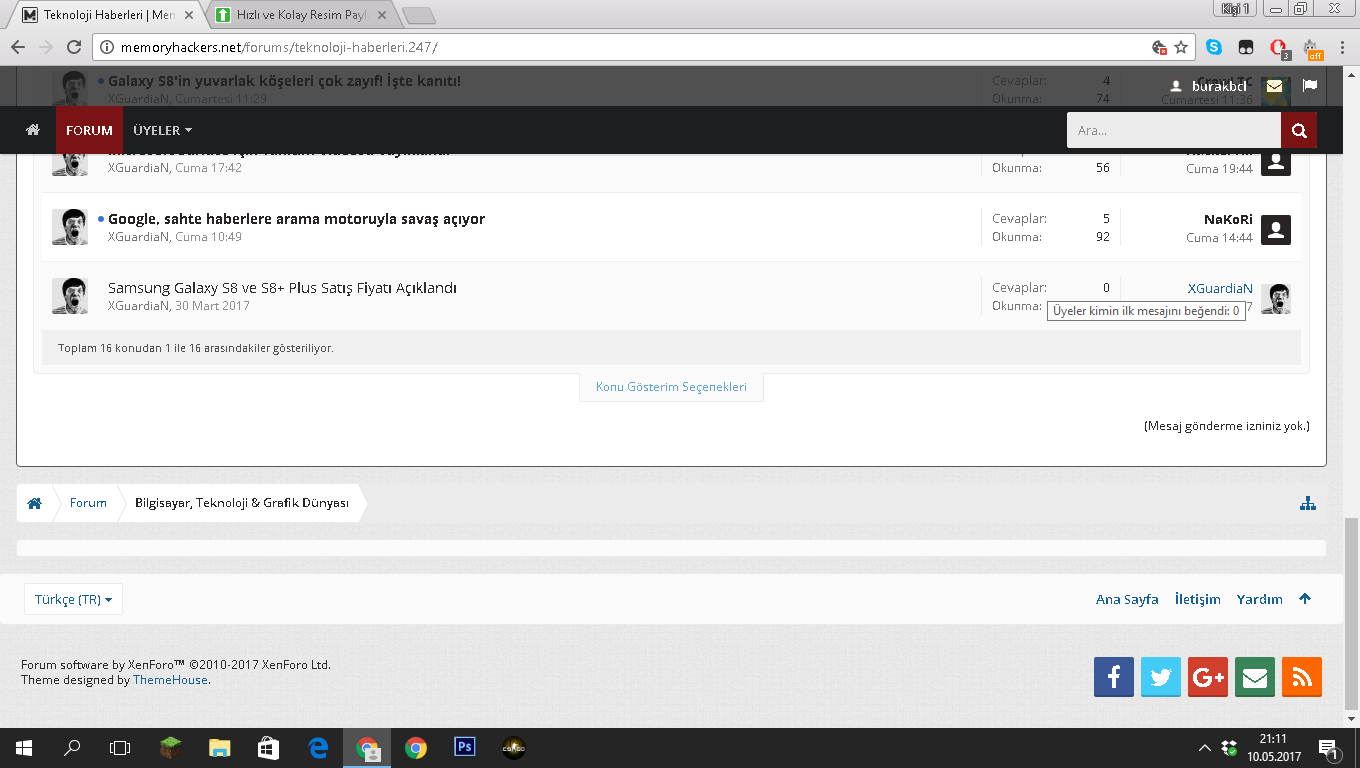Click the Kişi 1 profile button
Viewport: 1360px width, 768px height.
[1235, 8]
